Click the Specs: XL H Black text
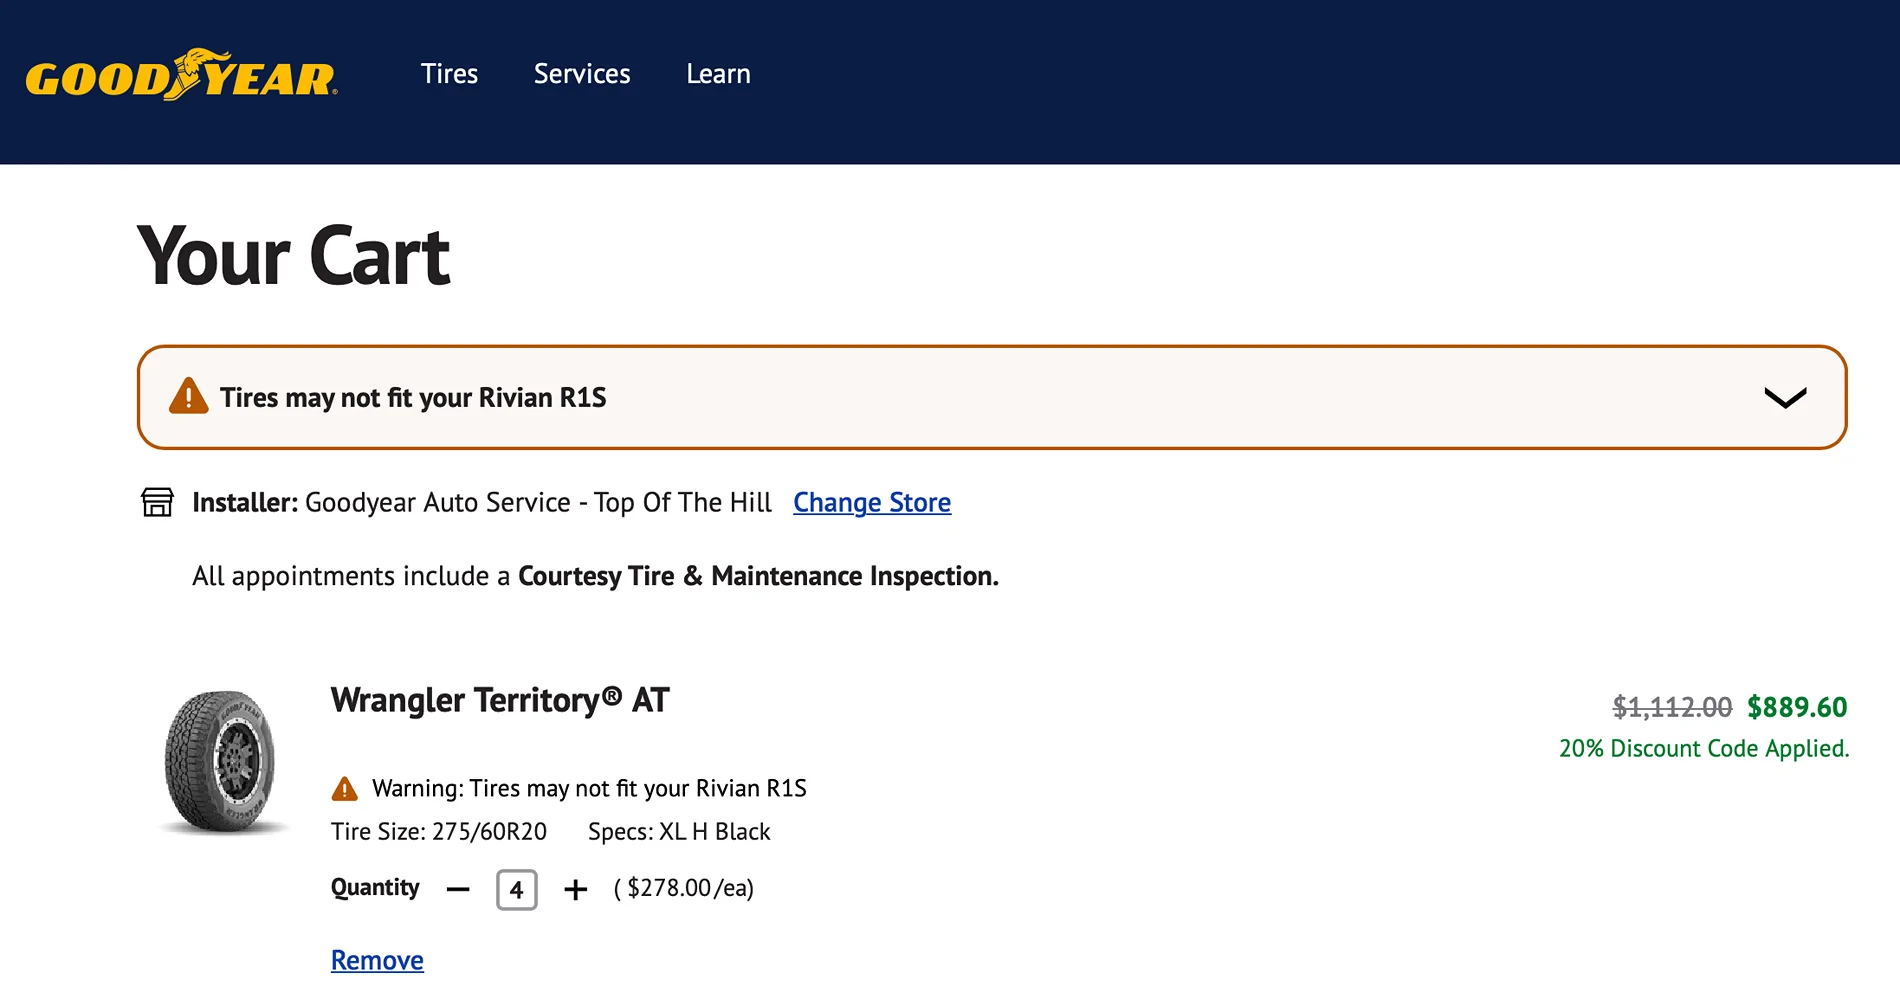 [679, 832]
